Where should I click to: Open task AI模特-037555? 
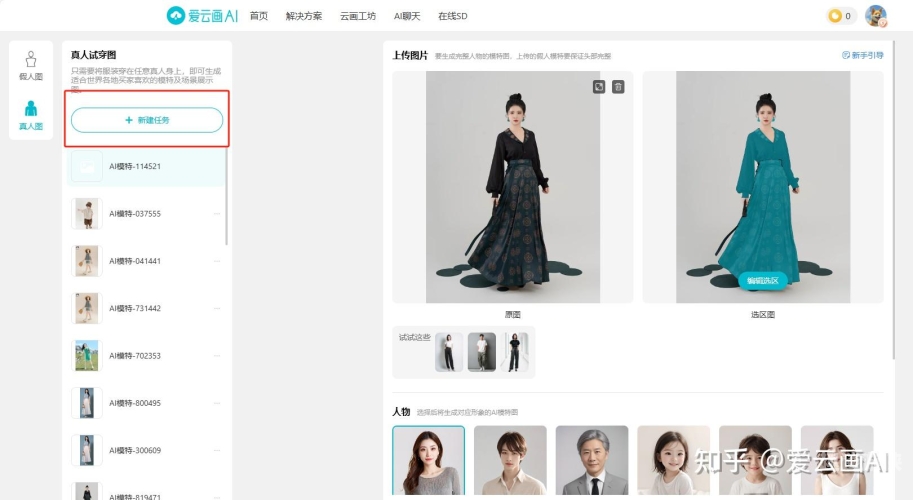[146, 214]
